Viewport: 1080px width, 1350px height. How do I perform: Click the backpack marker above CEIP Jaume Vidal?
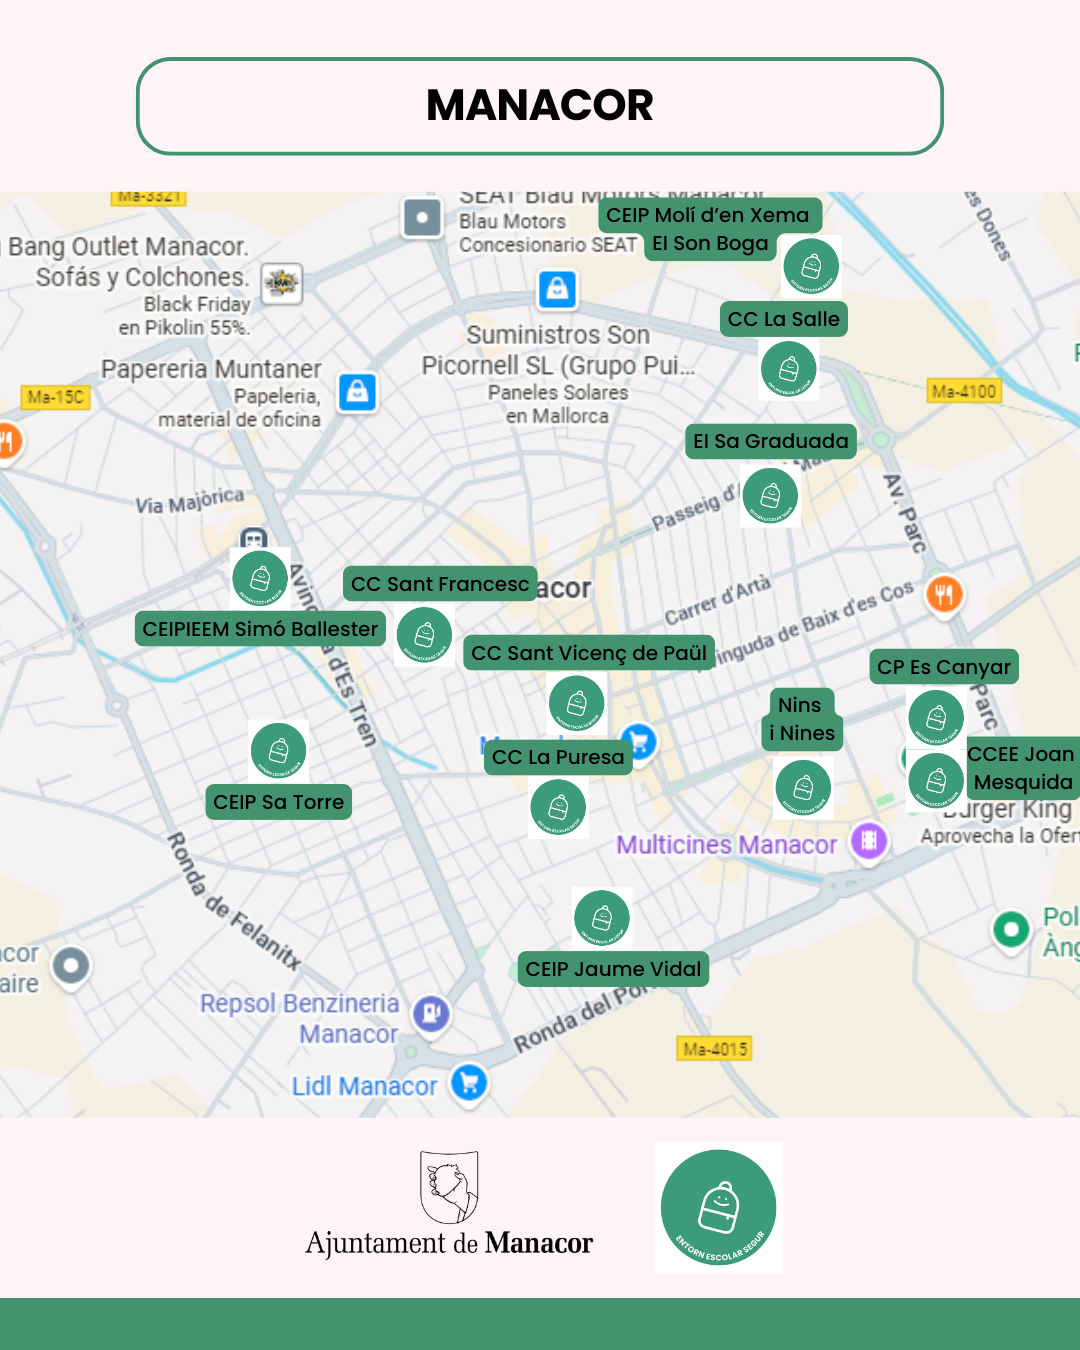tap(602, 918)
